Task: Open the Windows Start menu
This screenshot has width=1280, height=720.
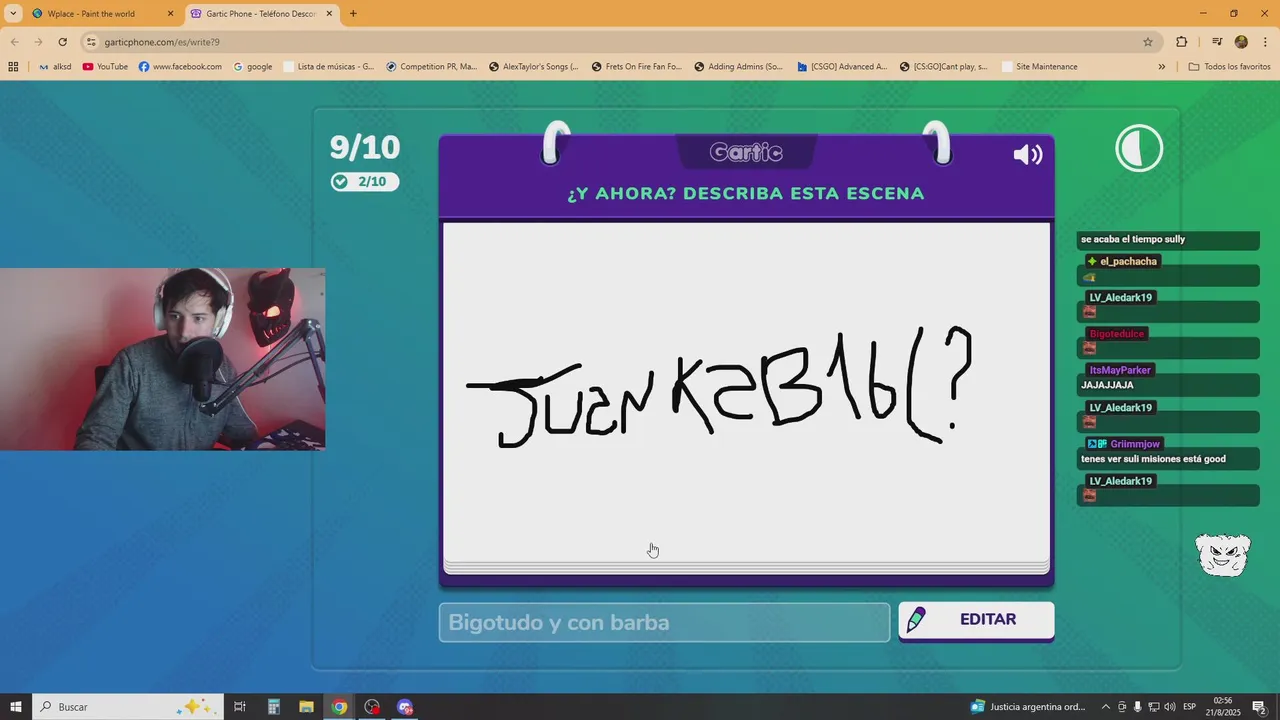Action: pyautogui.click(x=16, y=707)
